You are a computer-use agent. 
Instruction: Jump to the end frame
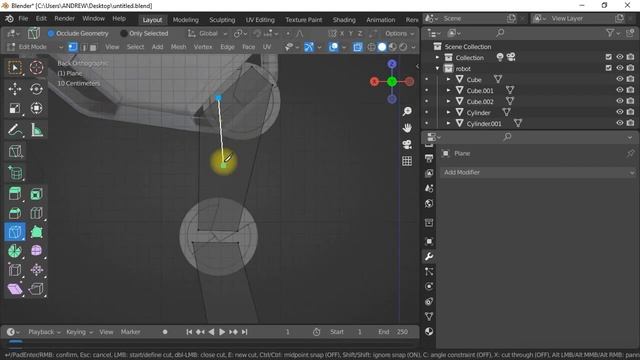click(x=244, y=332)
